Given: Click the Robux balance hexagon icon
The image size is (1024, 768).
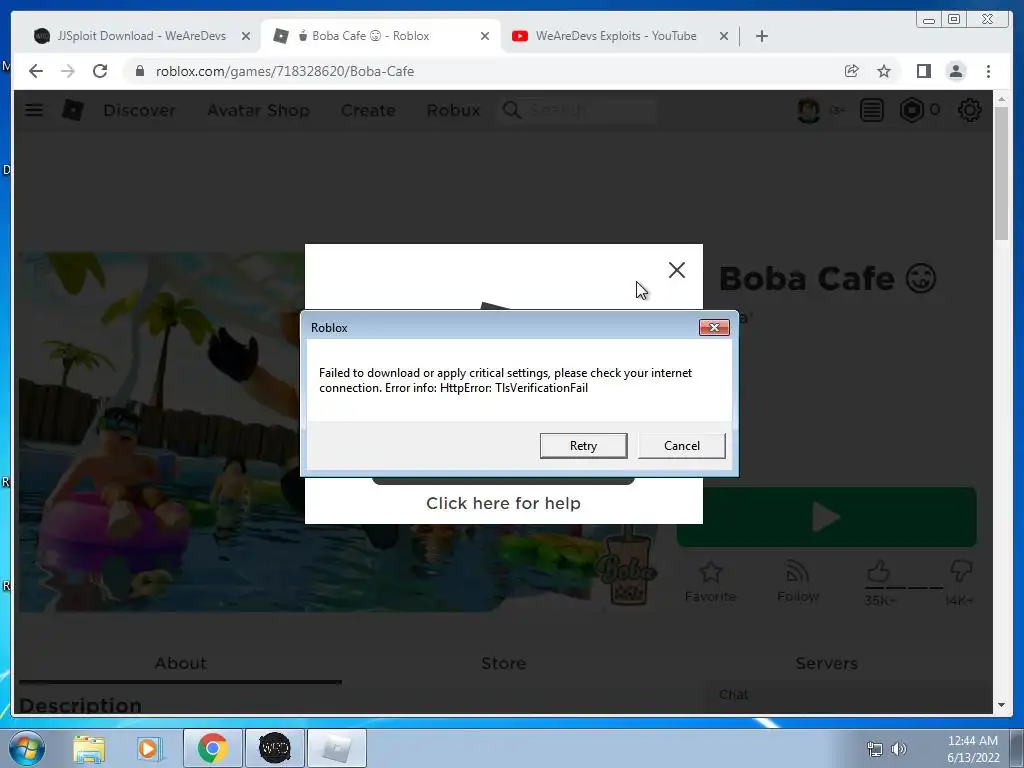Looking at the screenshot, I should coord(912,110).
